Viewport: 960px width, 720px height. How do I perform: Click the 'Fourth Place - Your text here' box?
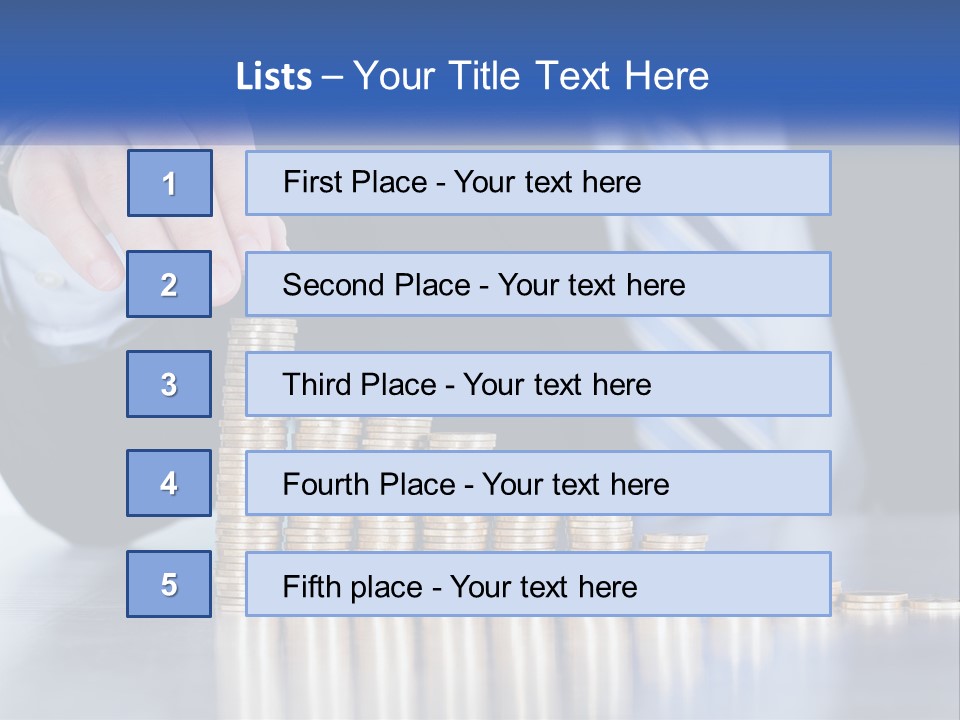(538, 484)
